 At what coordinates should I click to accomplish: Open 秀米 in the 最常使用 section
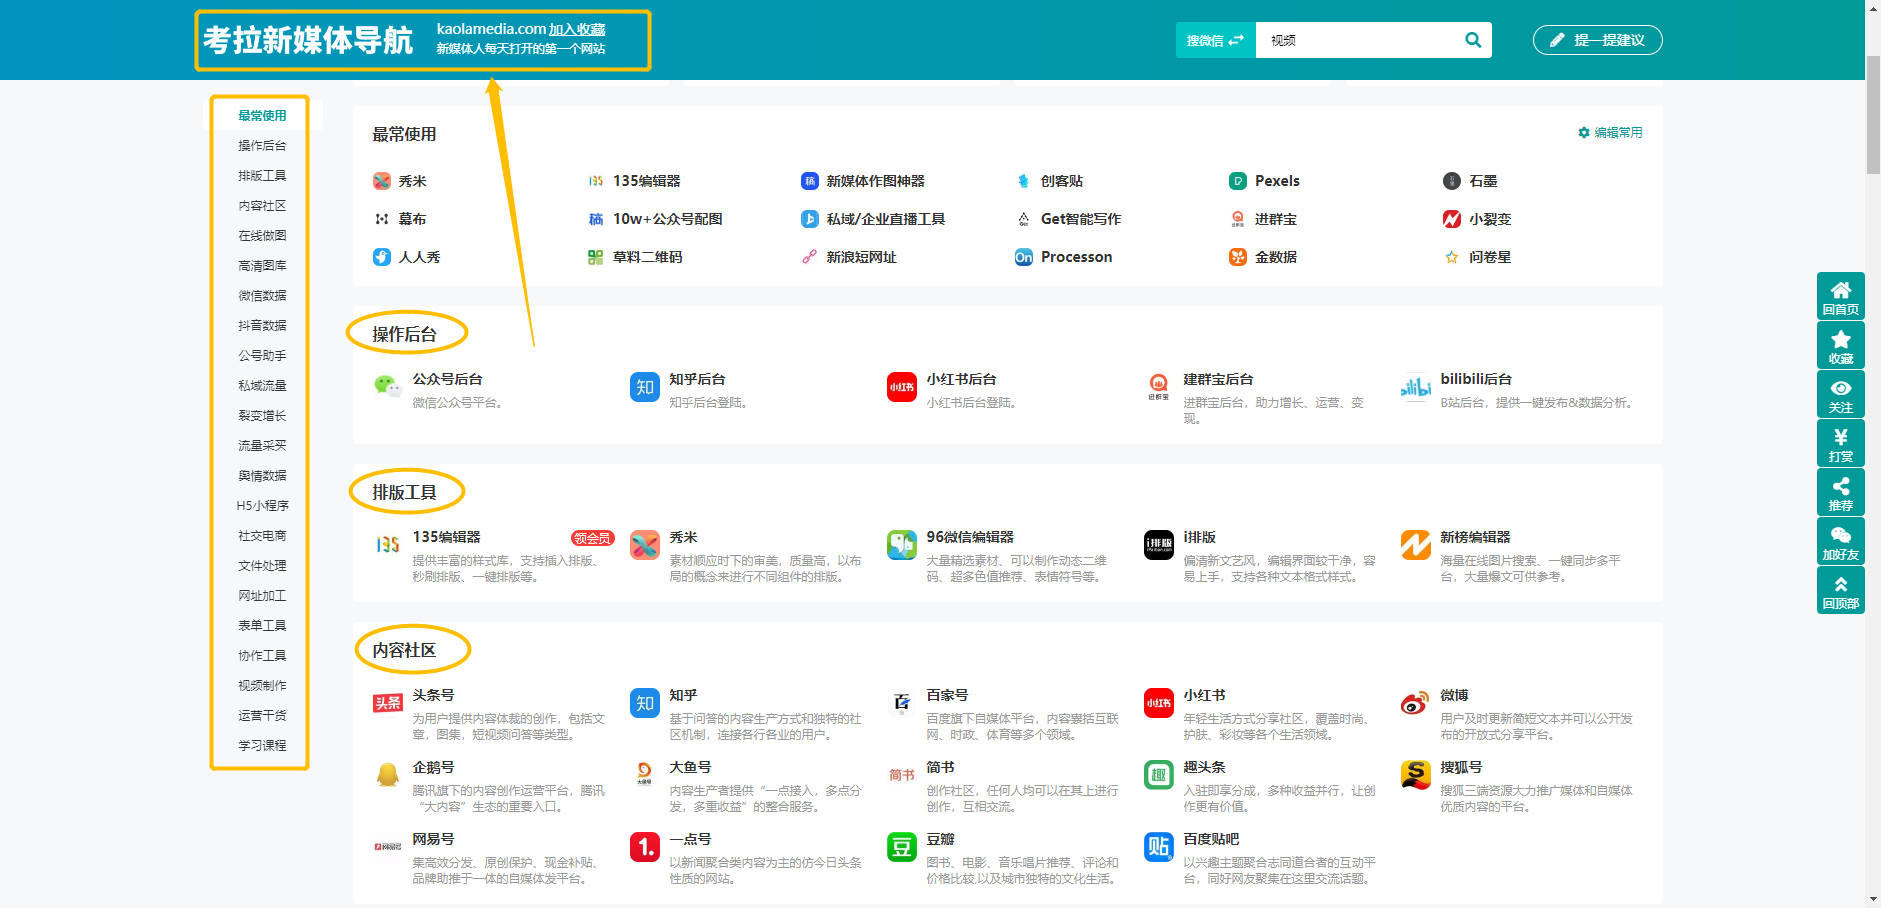click(x=400, y=181)
